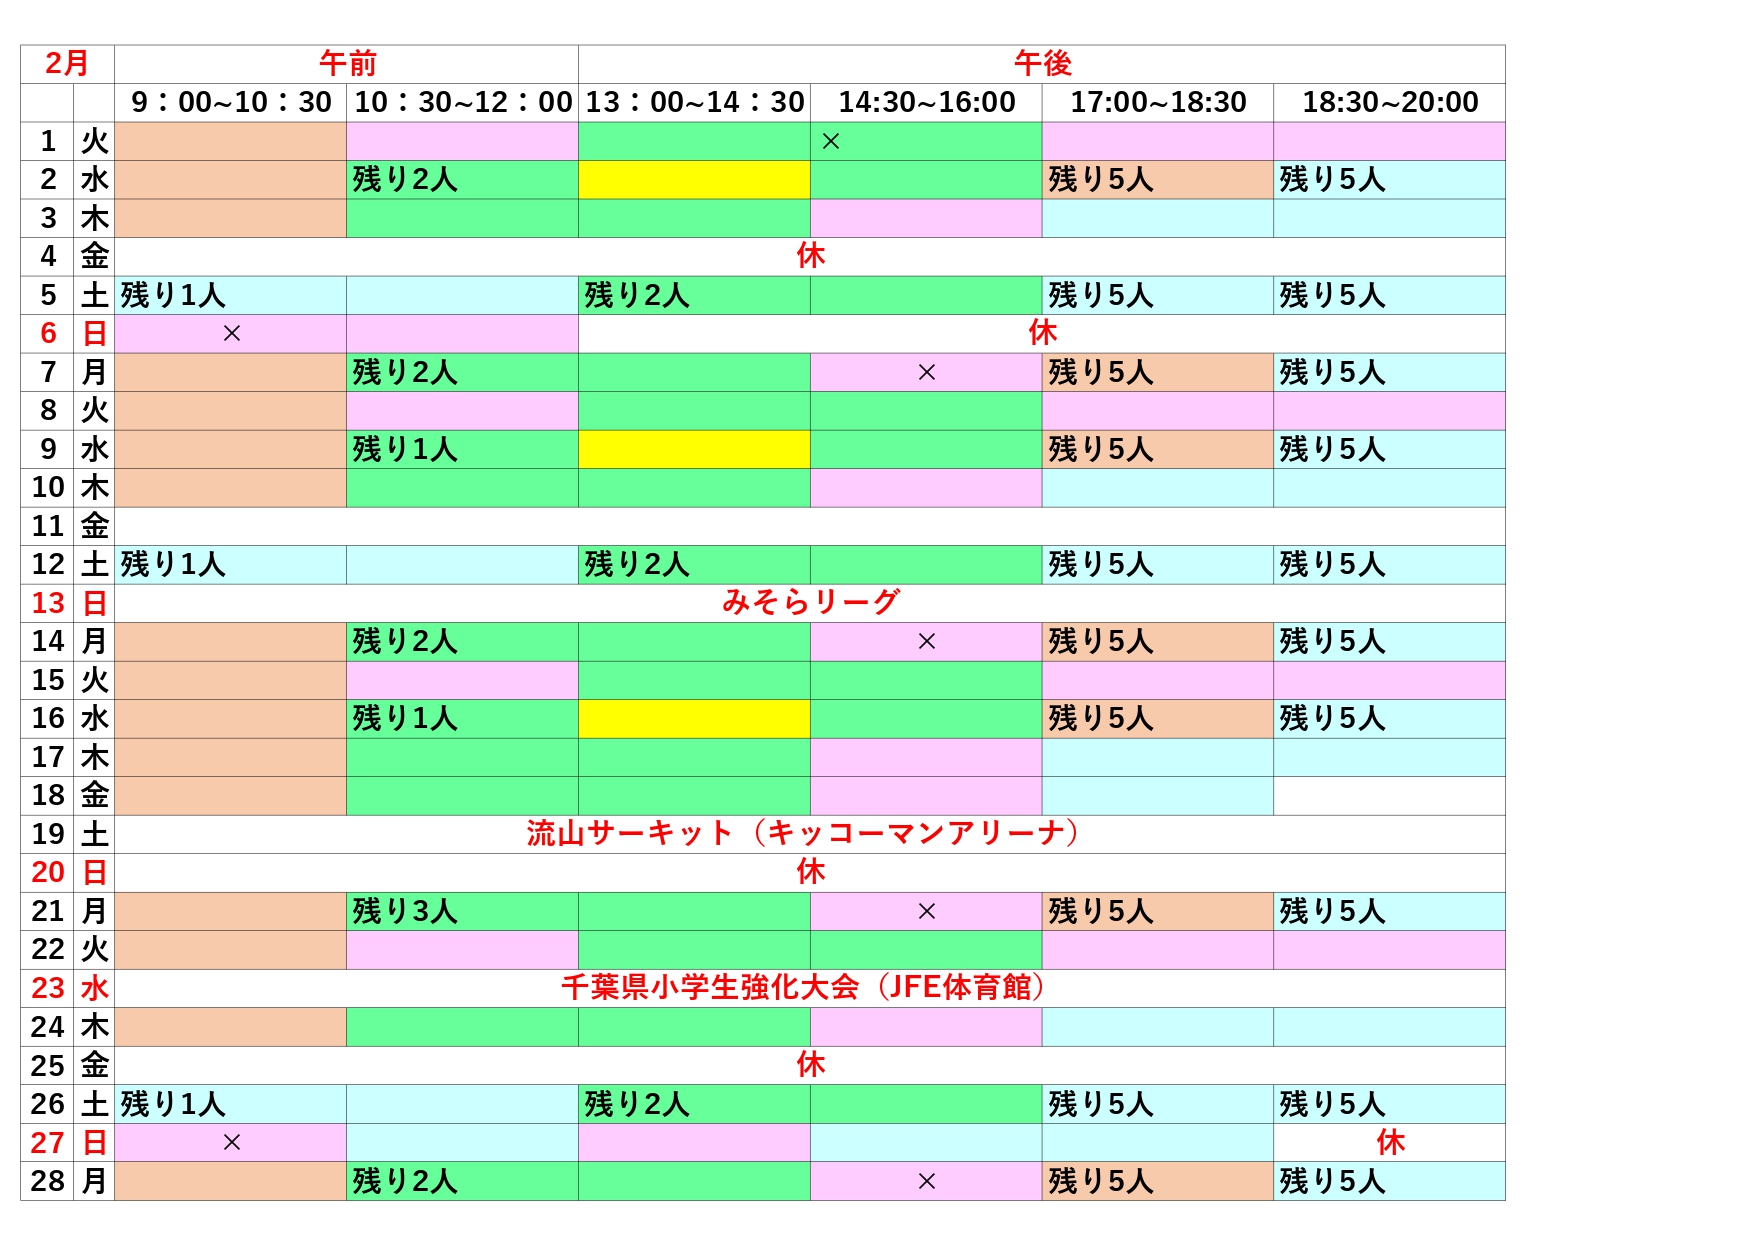Viewport: 1754px width, 1240px height.
Task: Click 残り1人 in the row for 26 土
Action: pyautogui.click(x=173, y=1104)
